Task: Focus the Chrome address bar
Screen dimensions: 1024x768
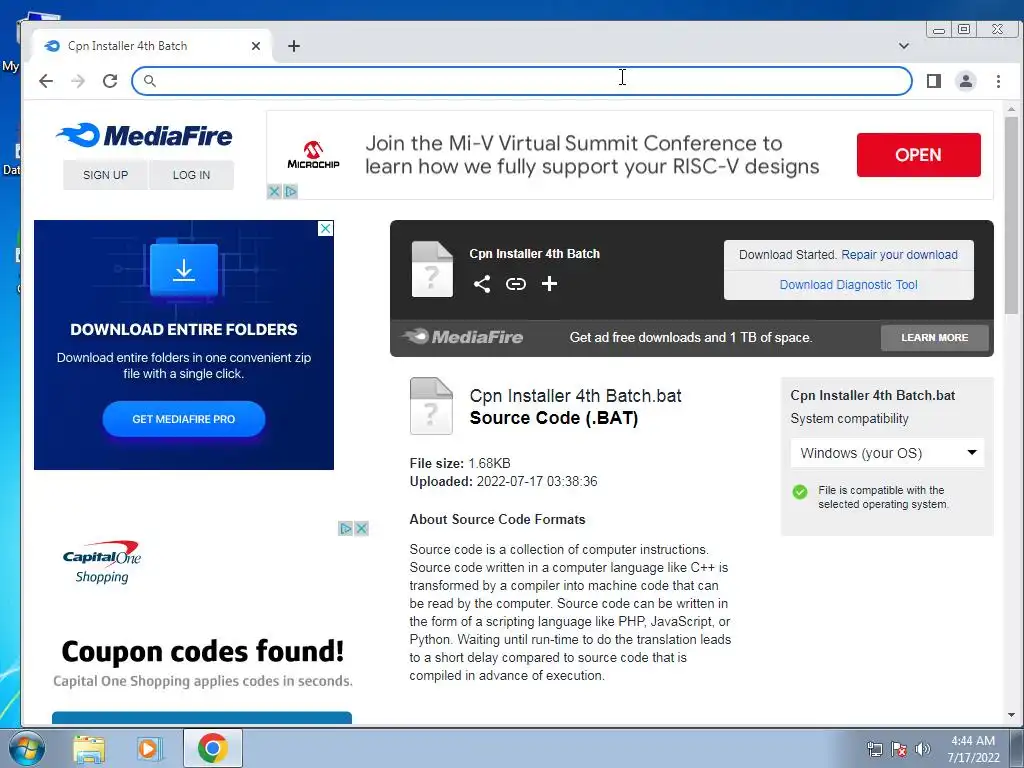Action: point(521,81)
